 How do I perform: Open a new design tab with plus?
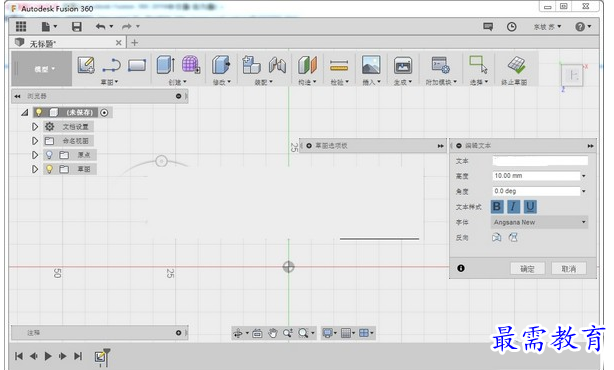134,43
